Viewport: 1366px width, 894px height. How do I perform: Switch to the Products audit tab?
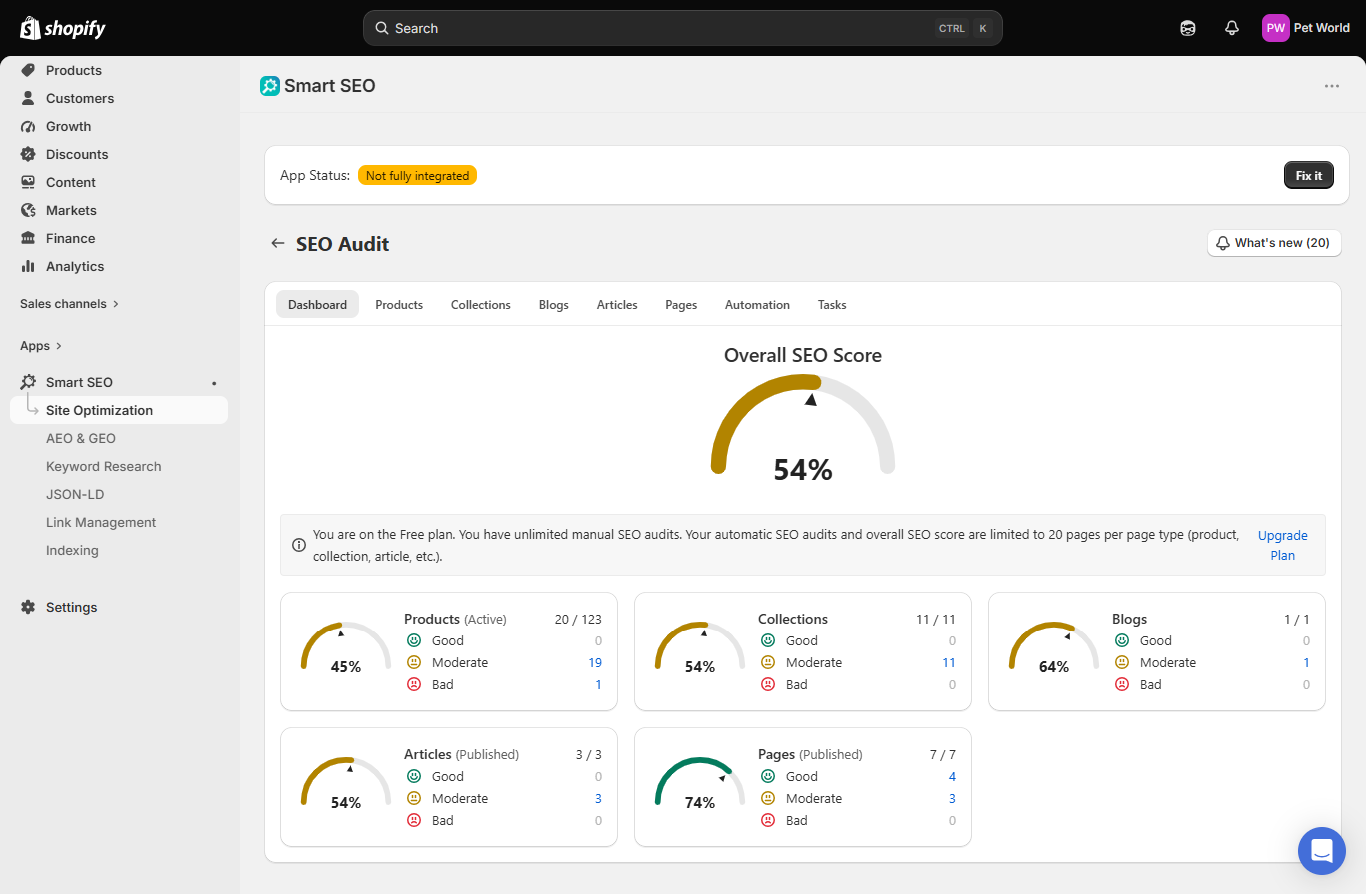tap(399, 304)
